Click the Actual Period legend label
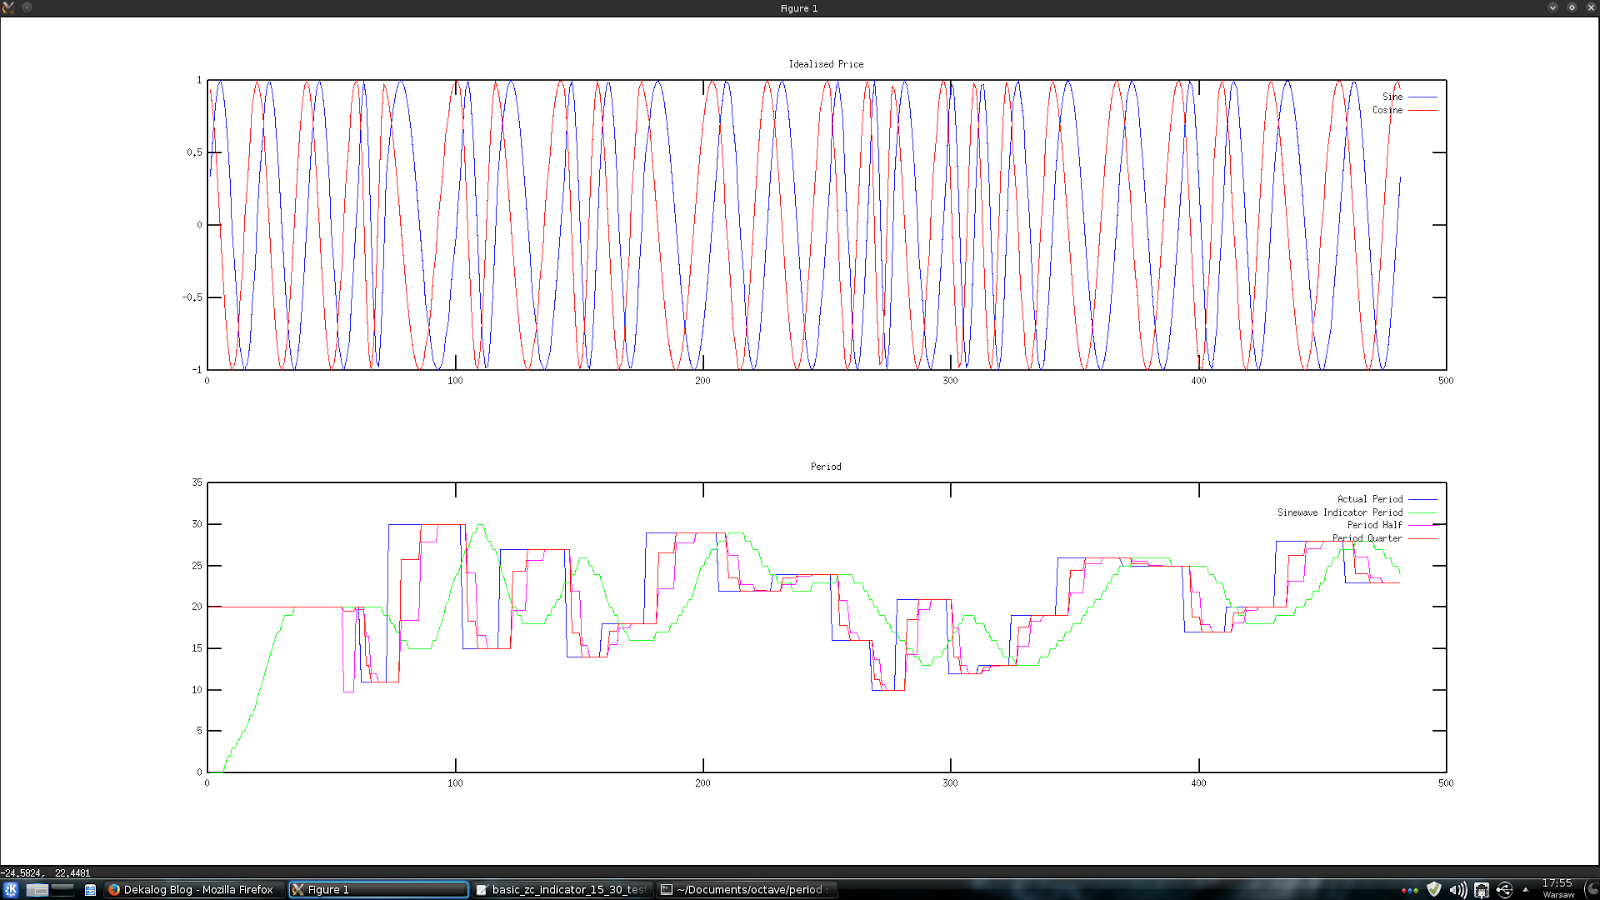 (x=1370, y=498)
